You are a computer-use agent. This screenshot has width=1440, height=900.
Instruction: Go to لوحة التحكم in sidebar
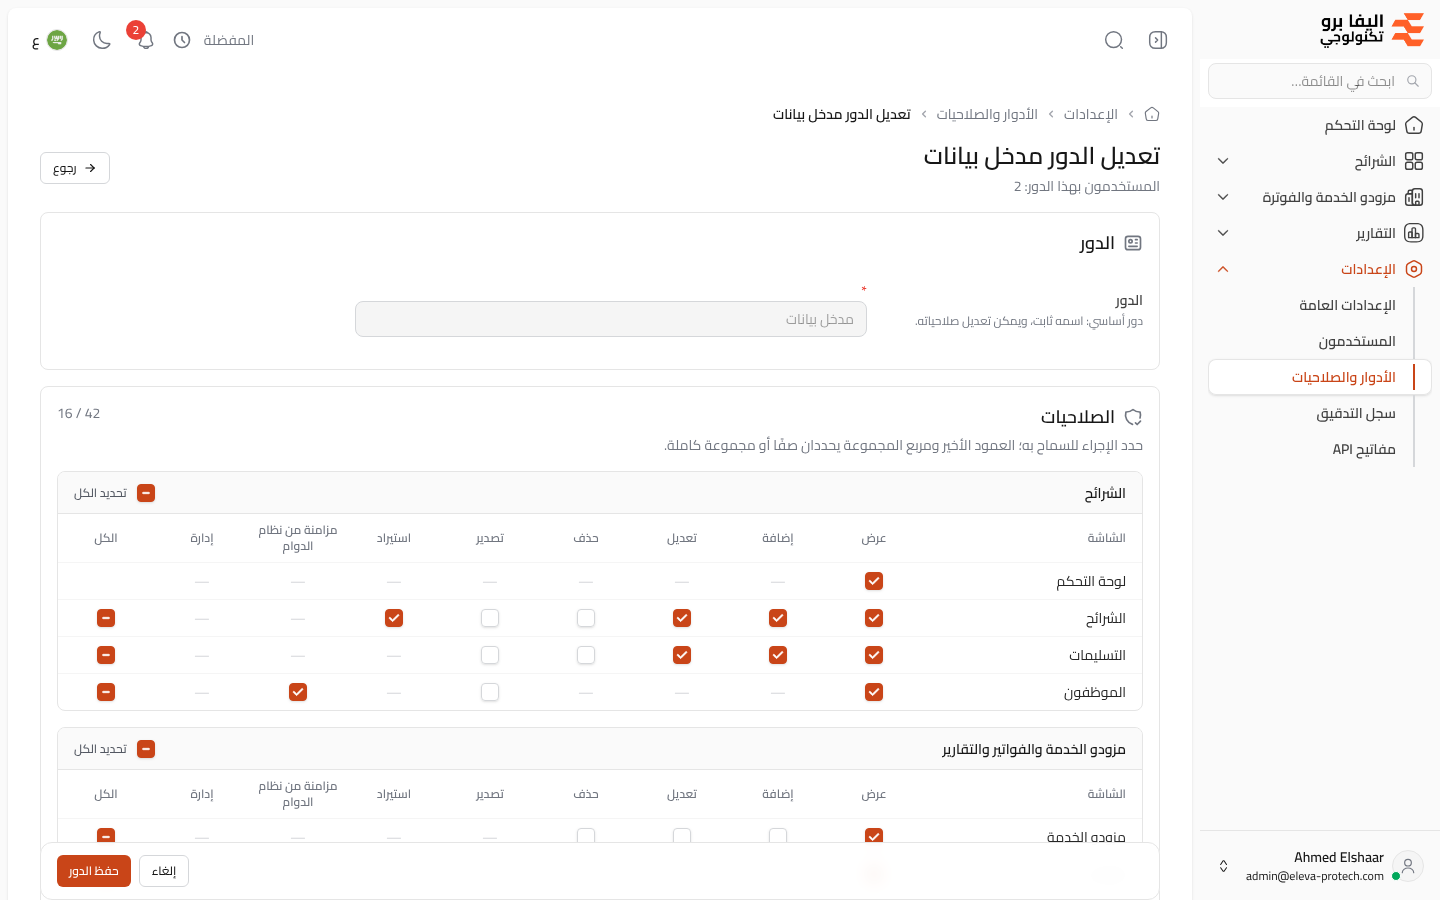(x=1360, y=125)
